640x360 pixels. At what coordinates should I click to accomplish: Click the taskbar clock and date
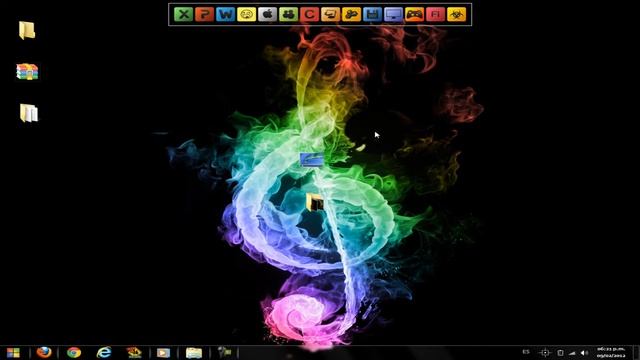point(611,352)
